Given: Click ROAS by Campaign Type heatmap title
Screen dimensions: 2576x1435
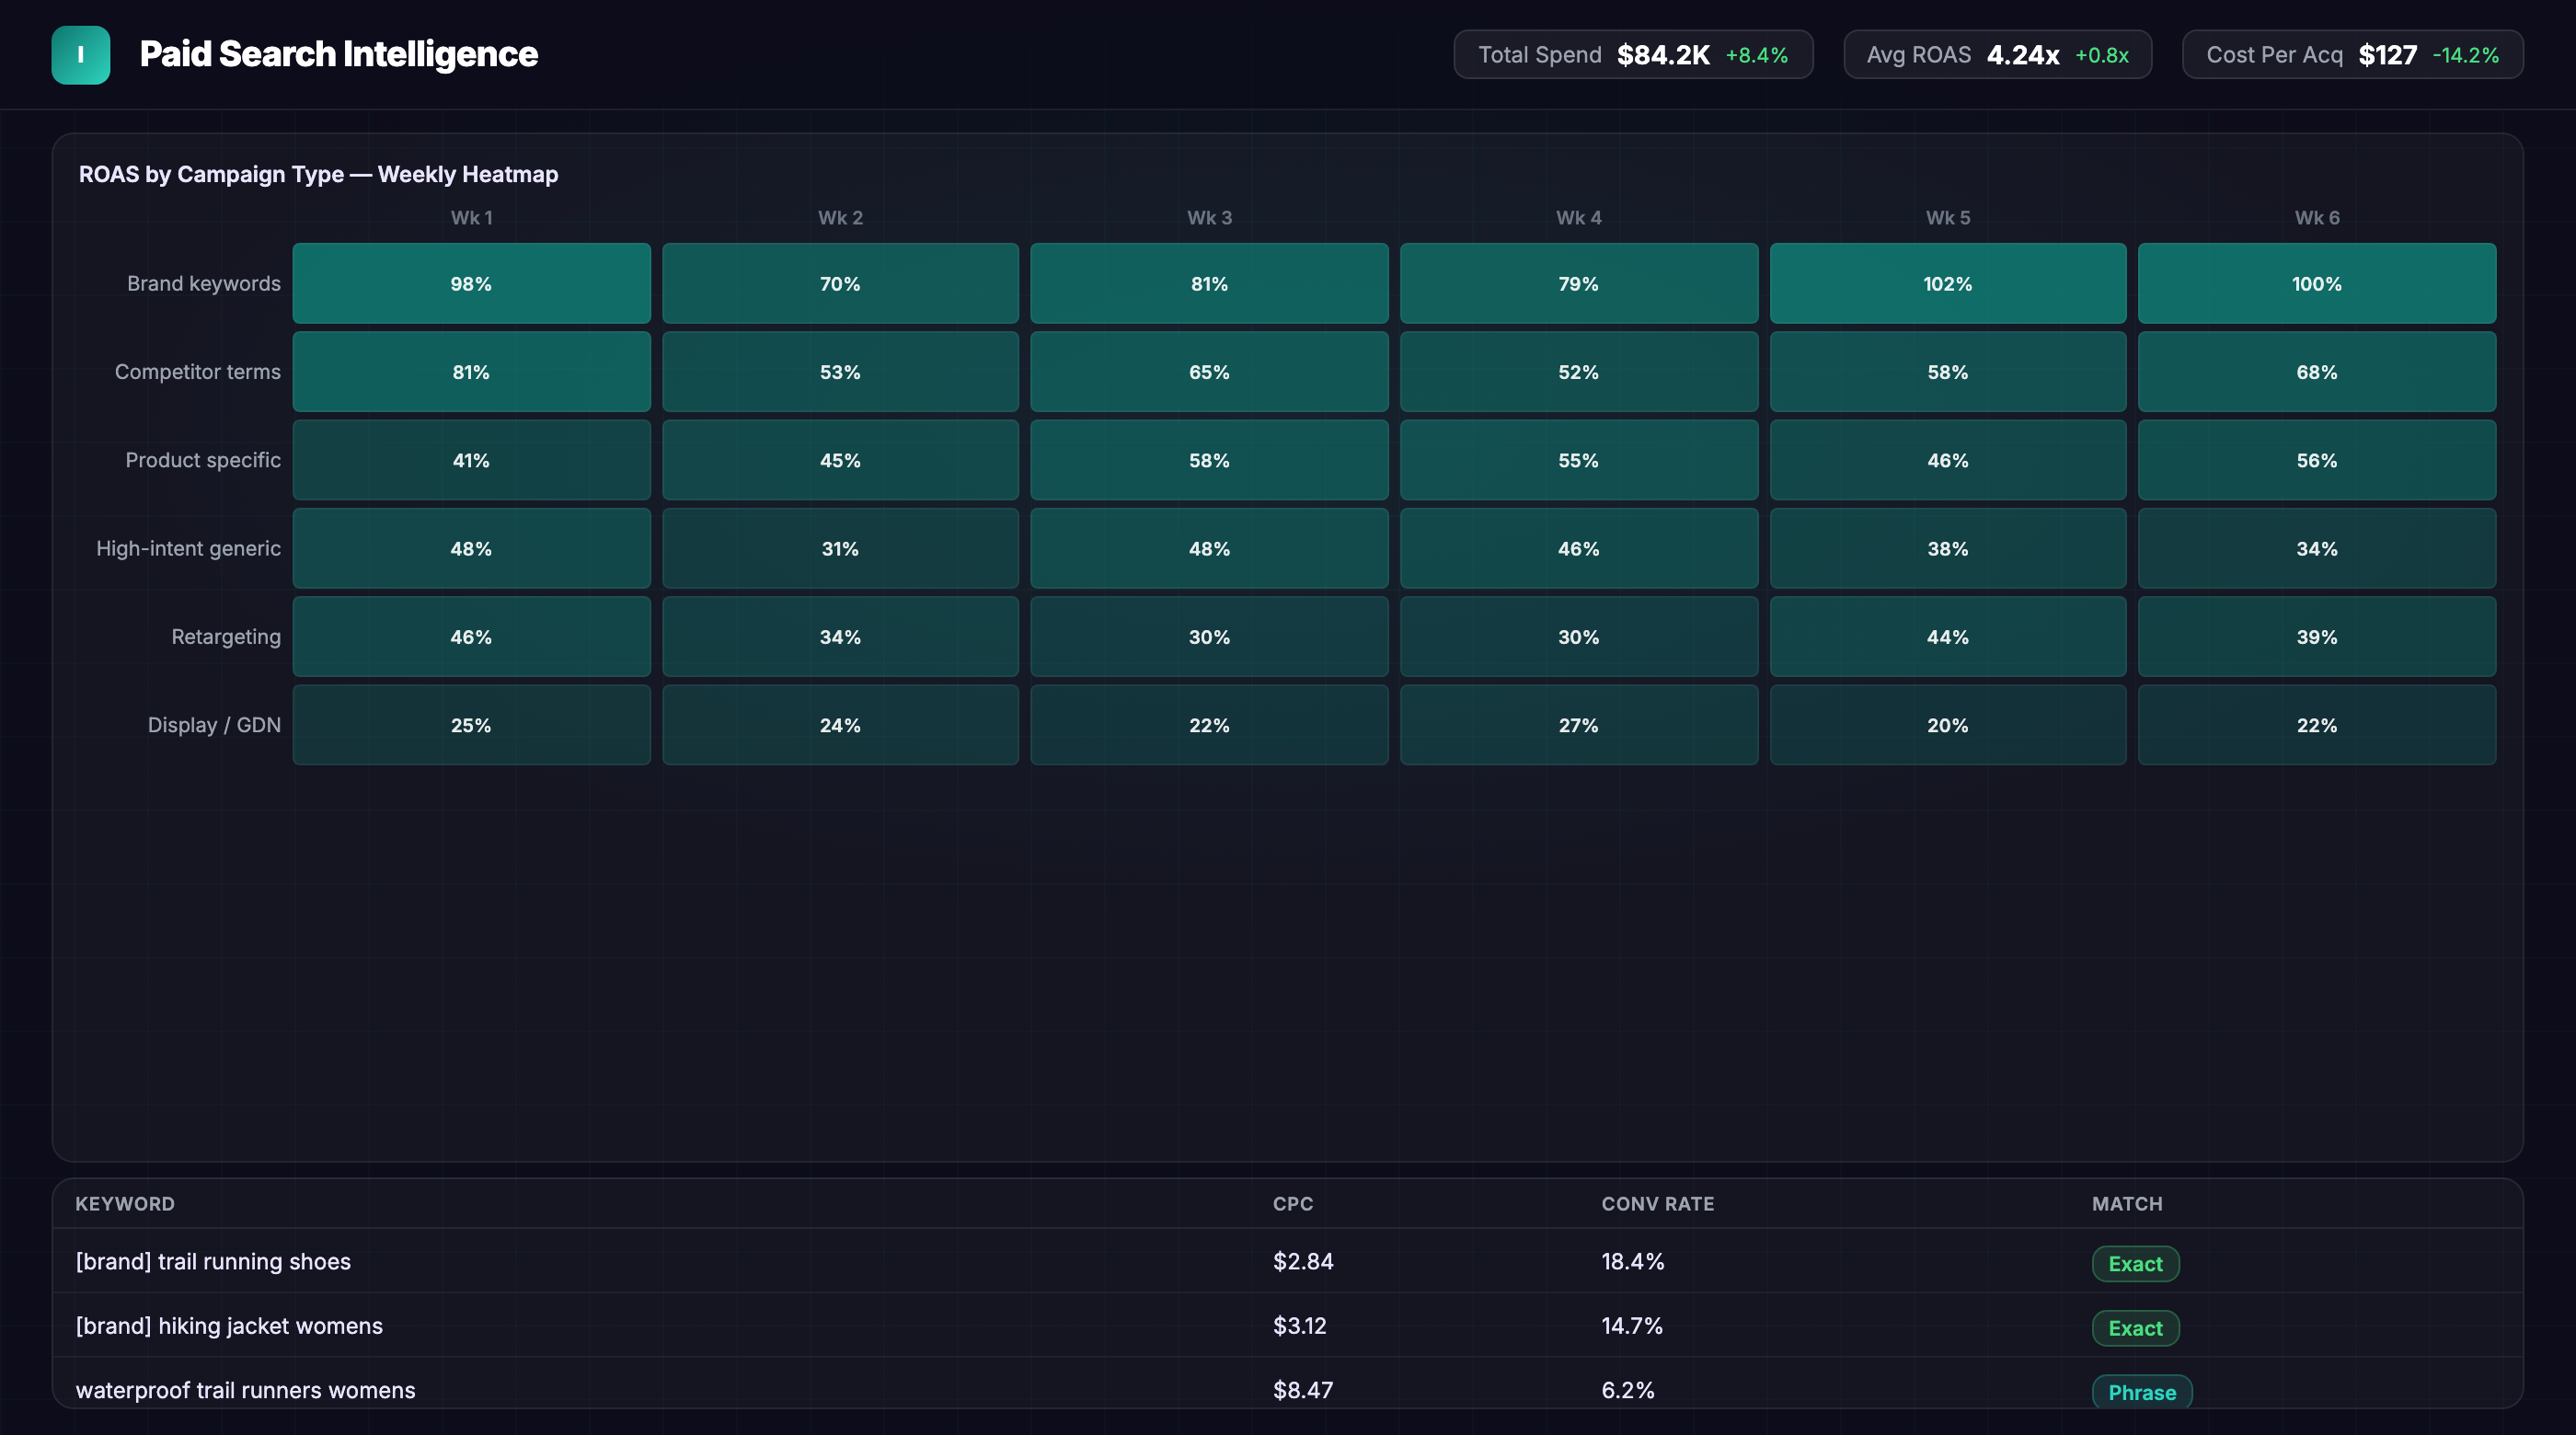Looking at the screenshot, I should 318,174.
